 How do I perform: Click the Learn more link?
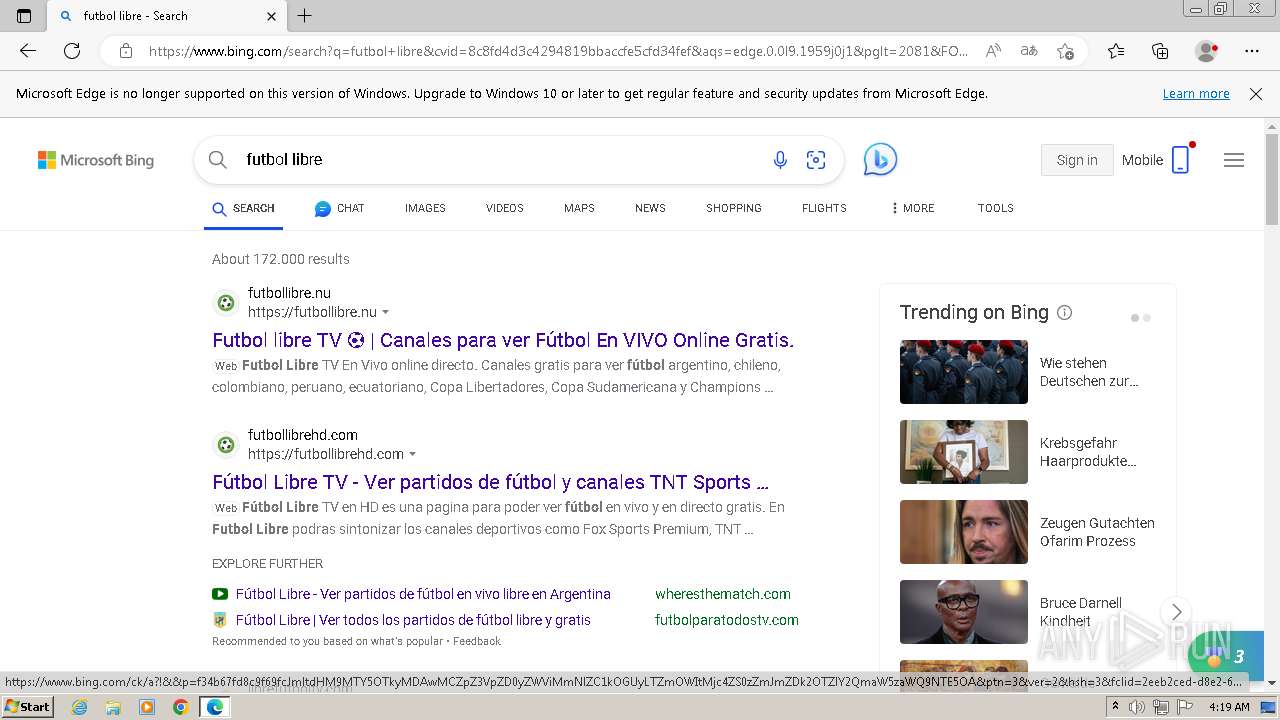coord(1196,94)
